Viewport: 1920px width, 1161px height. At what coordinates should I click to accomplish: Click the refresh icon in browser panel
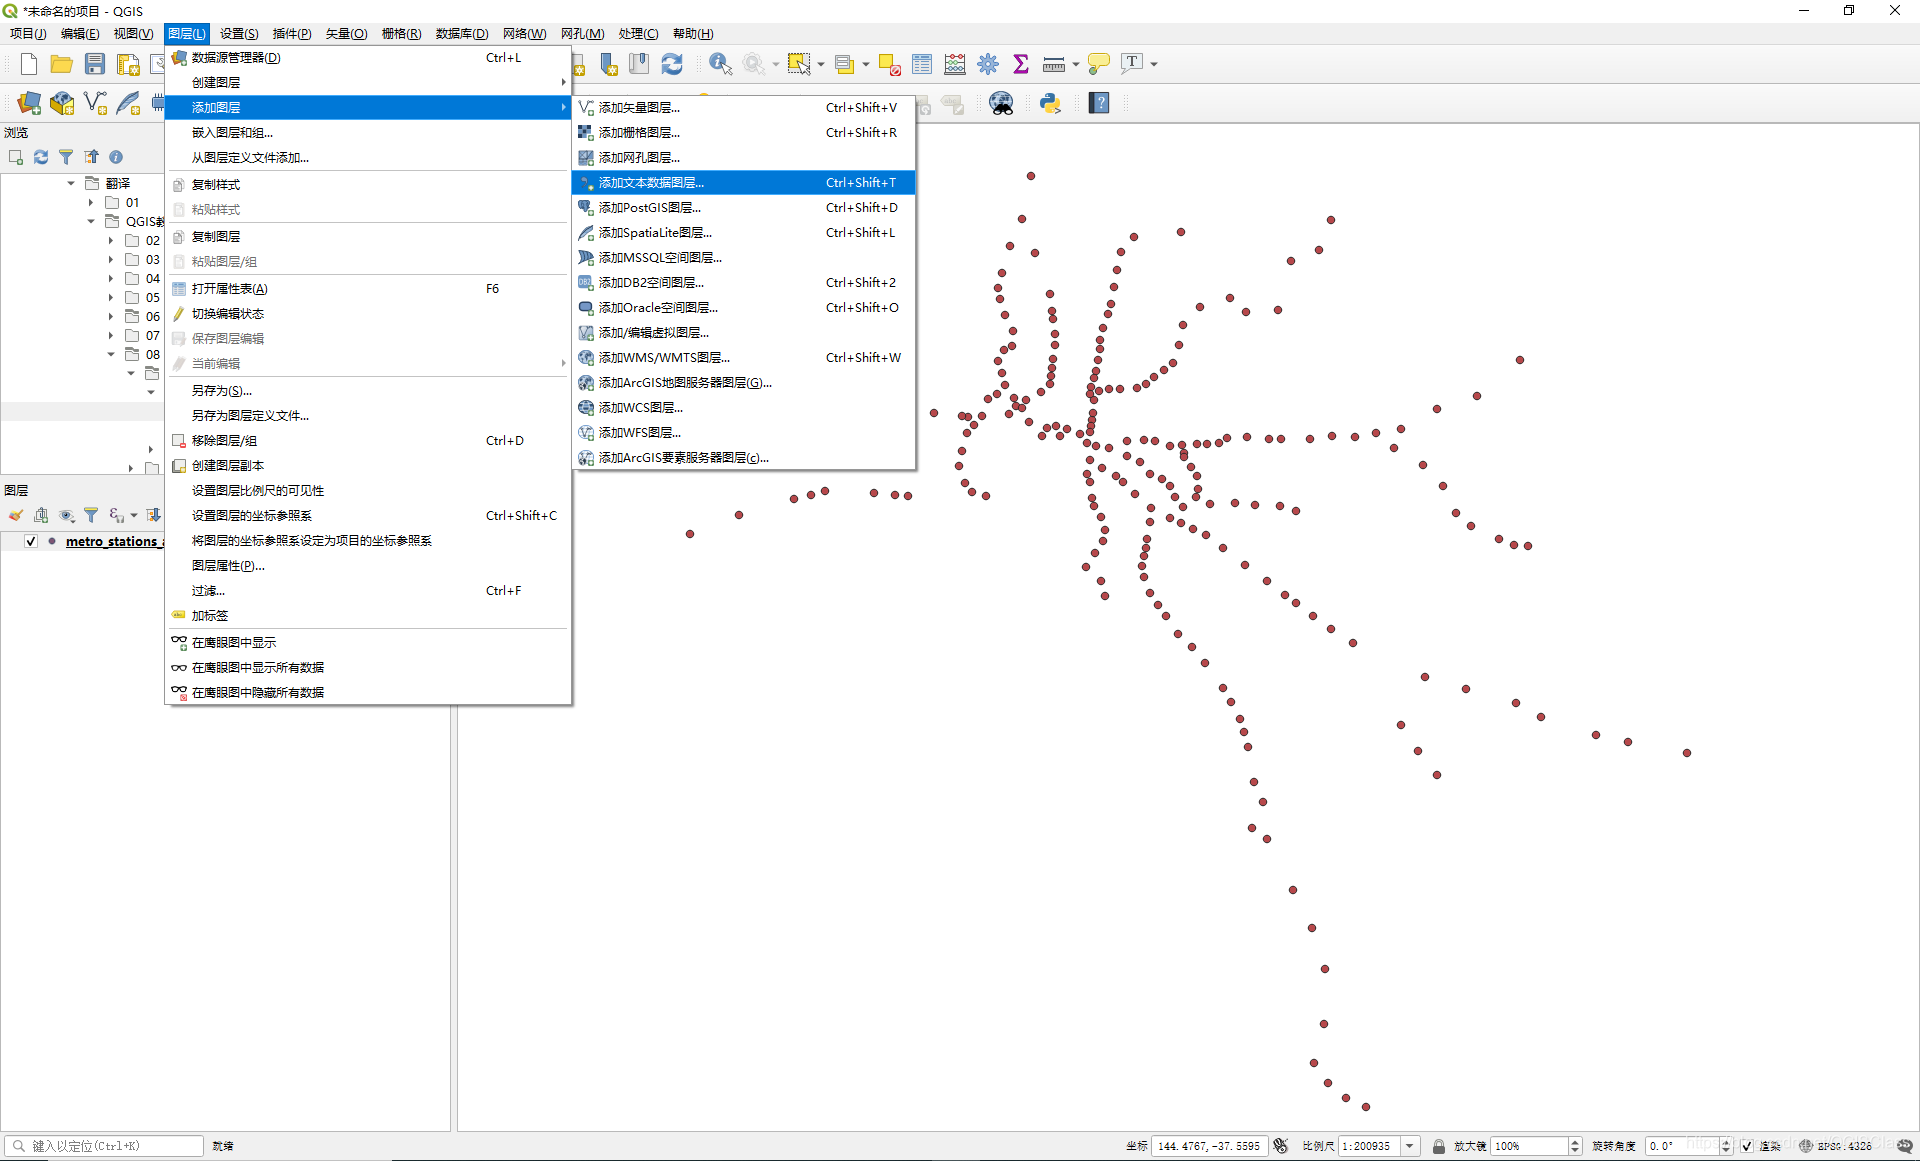(41, 157)
